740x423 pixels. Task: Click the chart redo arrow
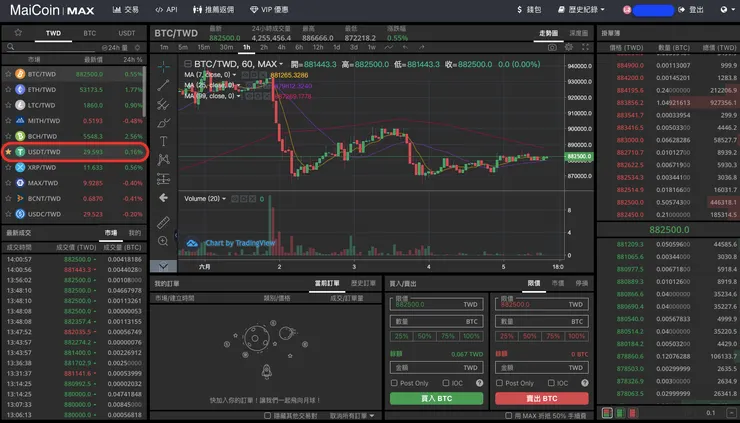421,47
